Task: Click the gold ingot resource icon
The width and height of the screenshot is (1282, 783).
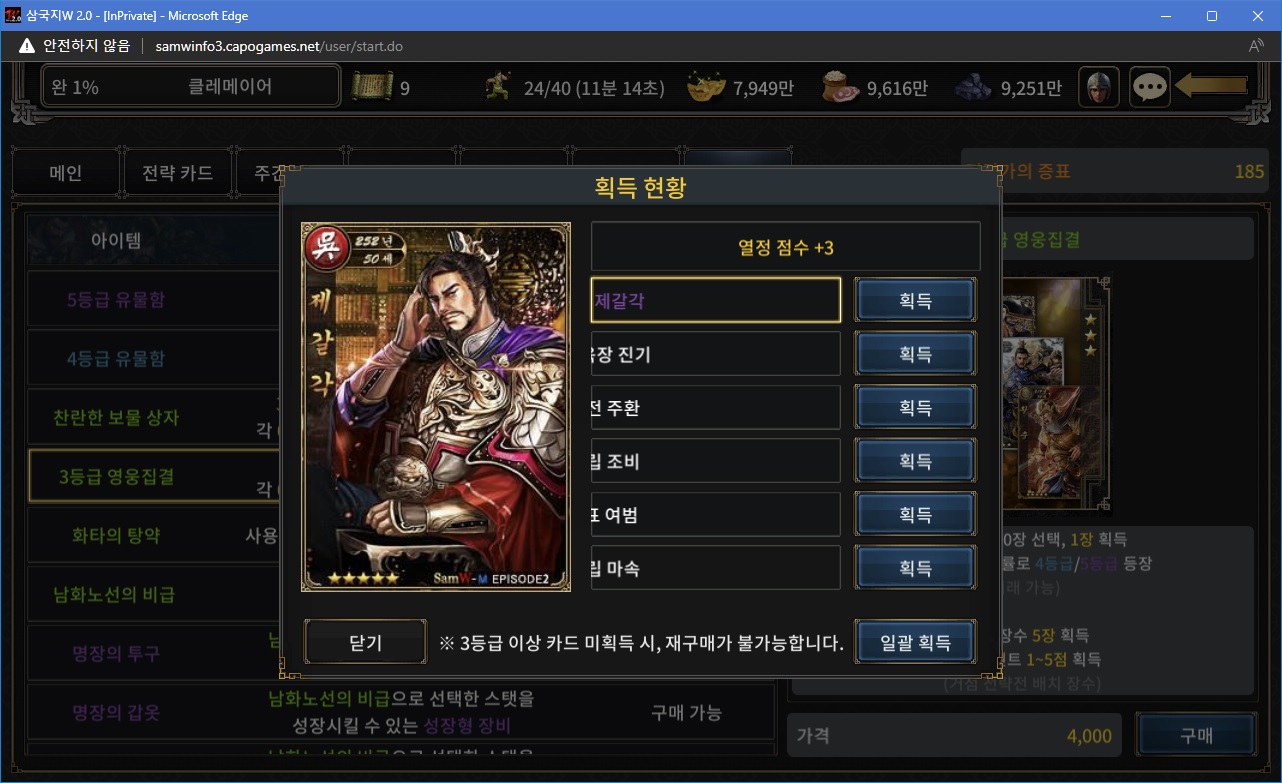Action: tap(706, 88)
